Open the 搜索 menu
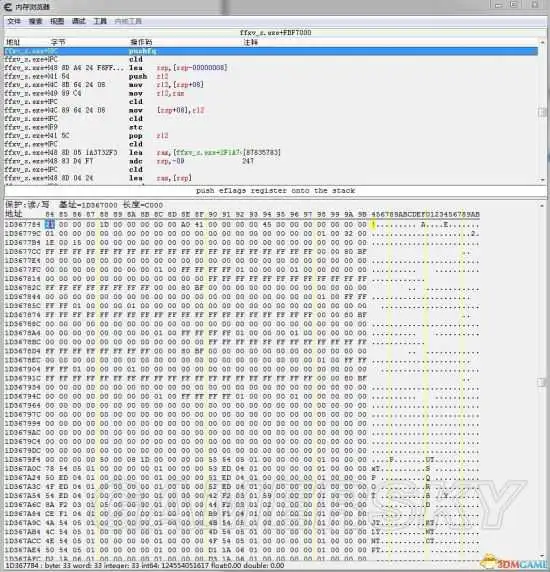Screen dimensions: 550x572 click(35, 21)
